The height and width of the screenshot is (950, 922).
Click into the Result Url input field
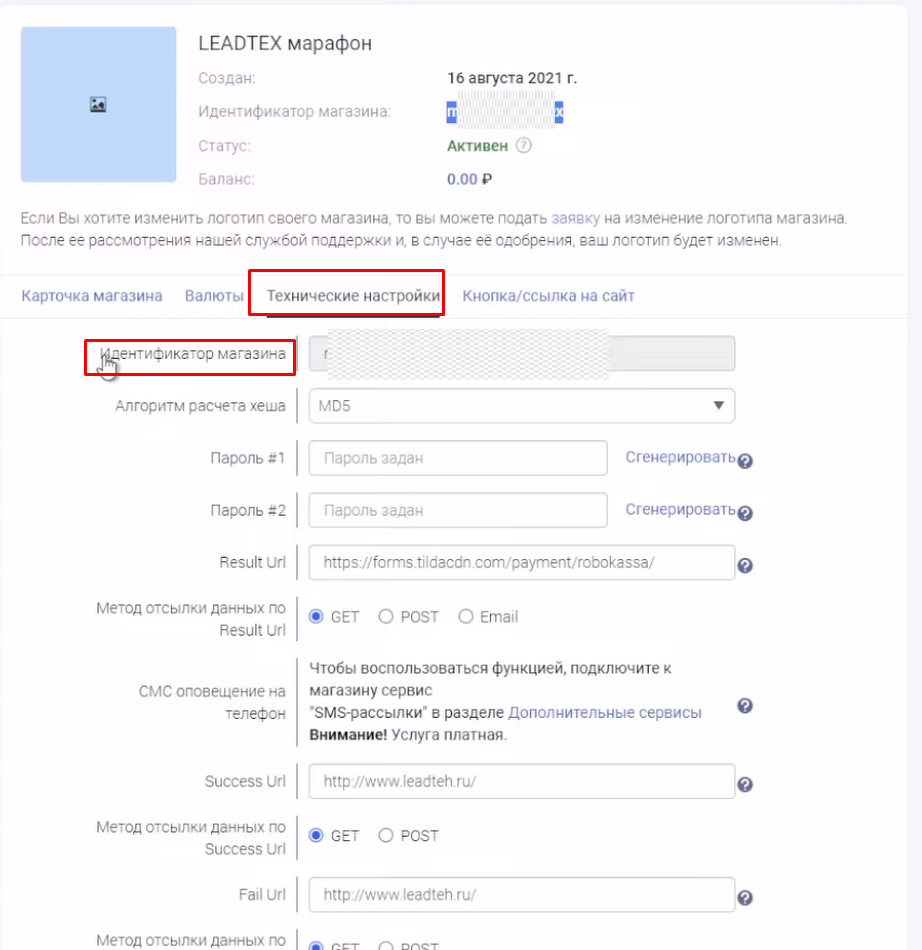pyautogui.click(x=521, y=563)
